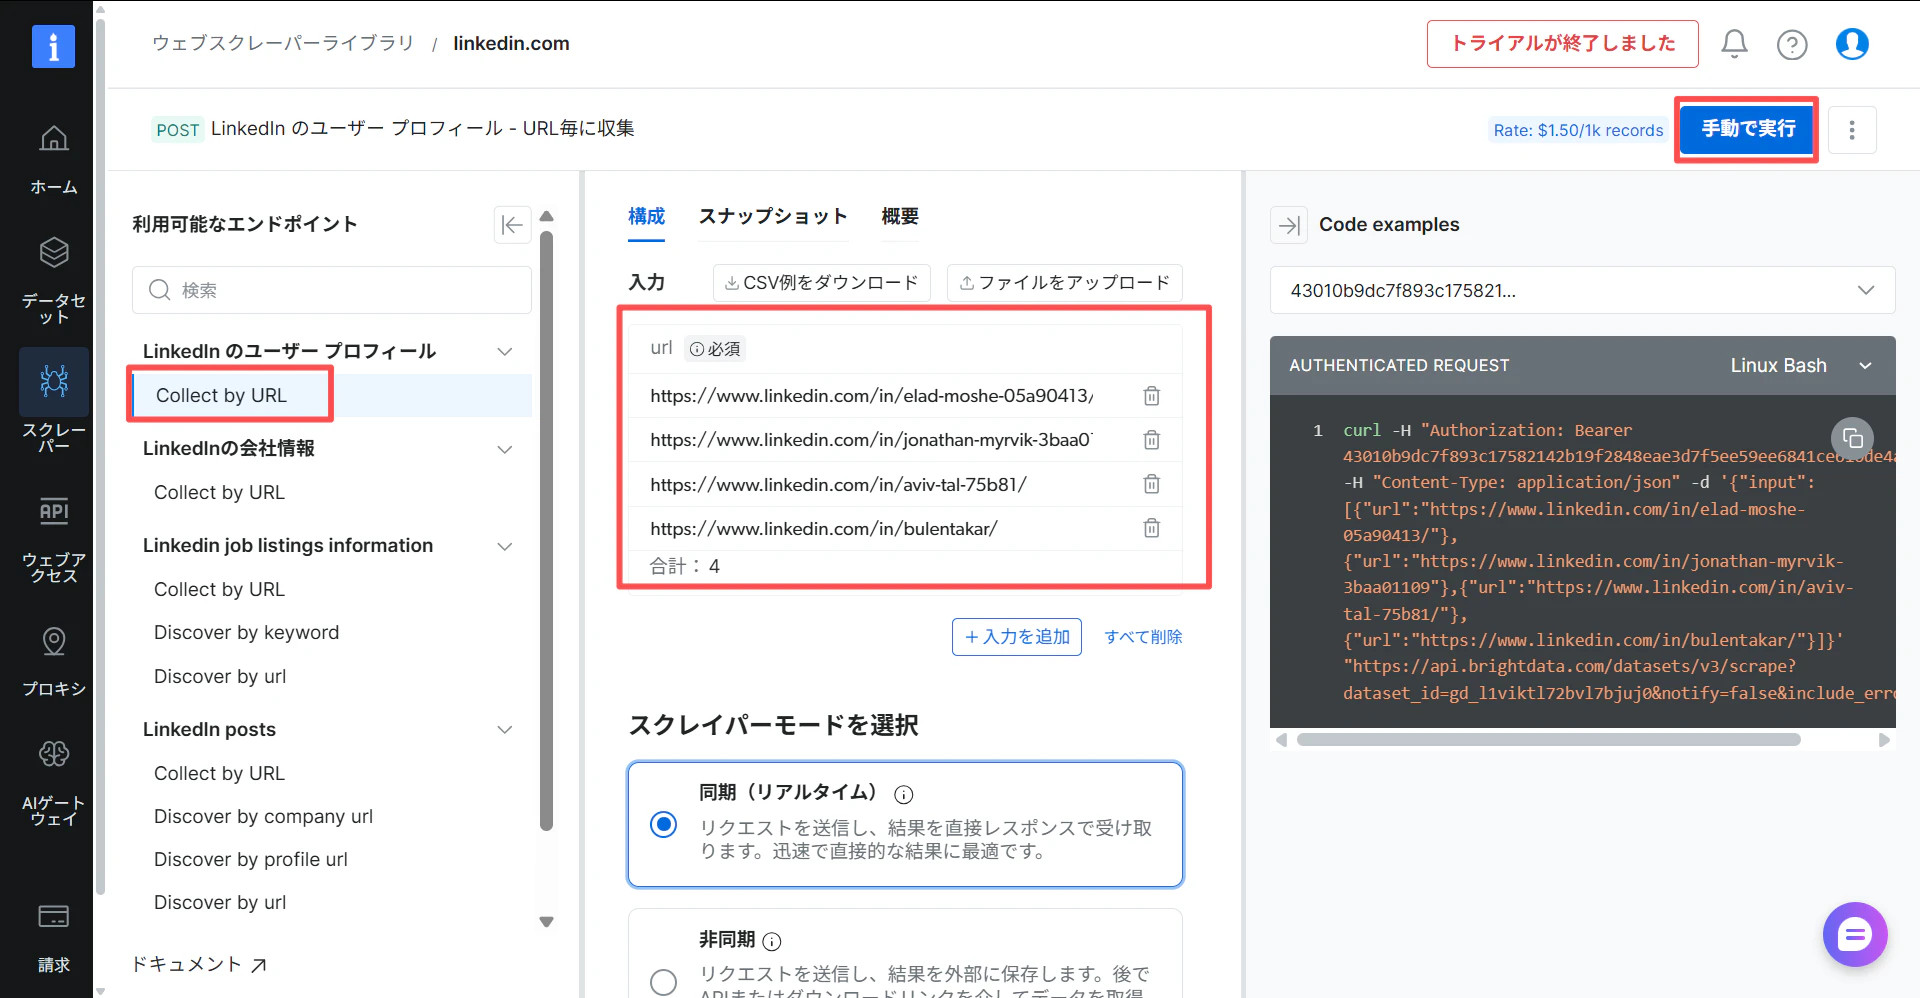1920x998 pixels.
Task: Open the AIゲートウェイ icon
Action: coord(54,753)
